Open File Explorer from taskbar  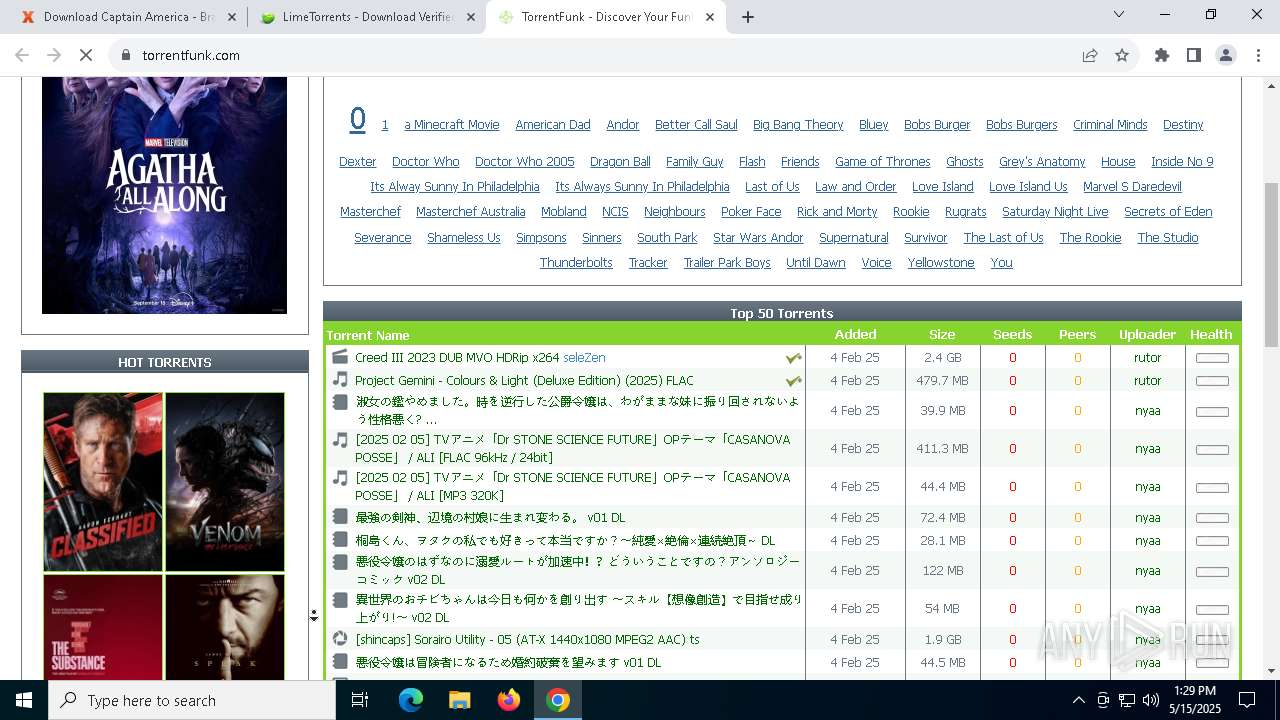(x=459, y=700)
